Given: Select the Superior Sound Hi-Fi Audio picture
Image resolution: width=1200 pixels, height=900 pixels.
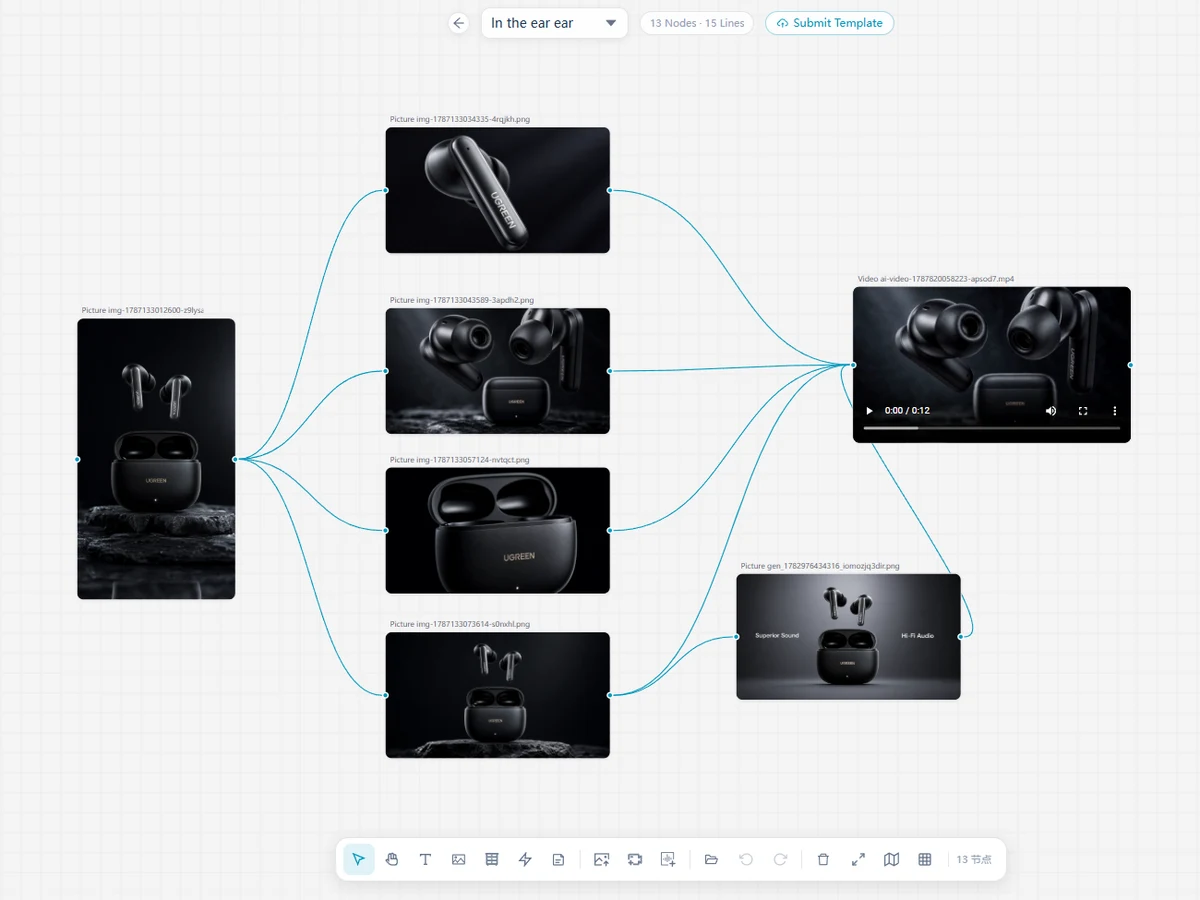Looking at the screenshot, I should (x=848, y=637).
